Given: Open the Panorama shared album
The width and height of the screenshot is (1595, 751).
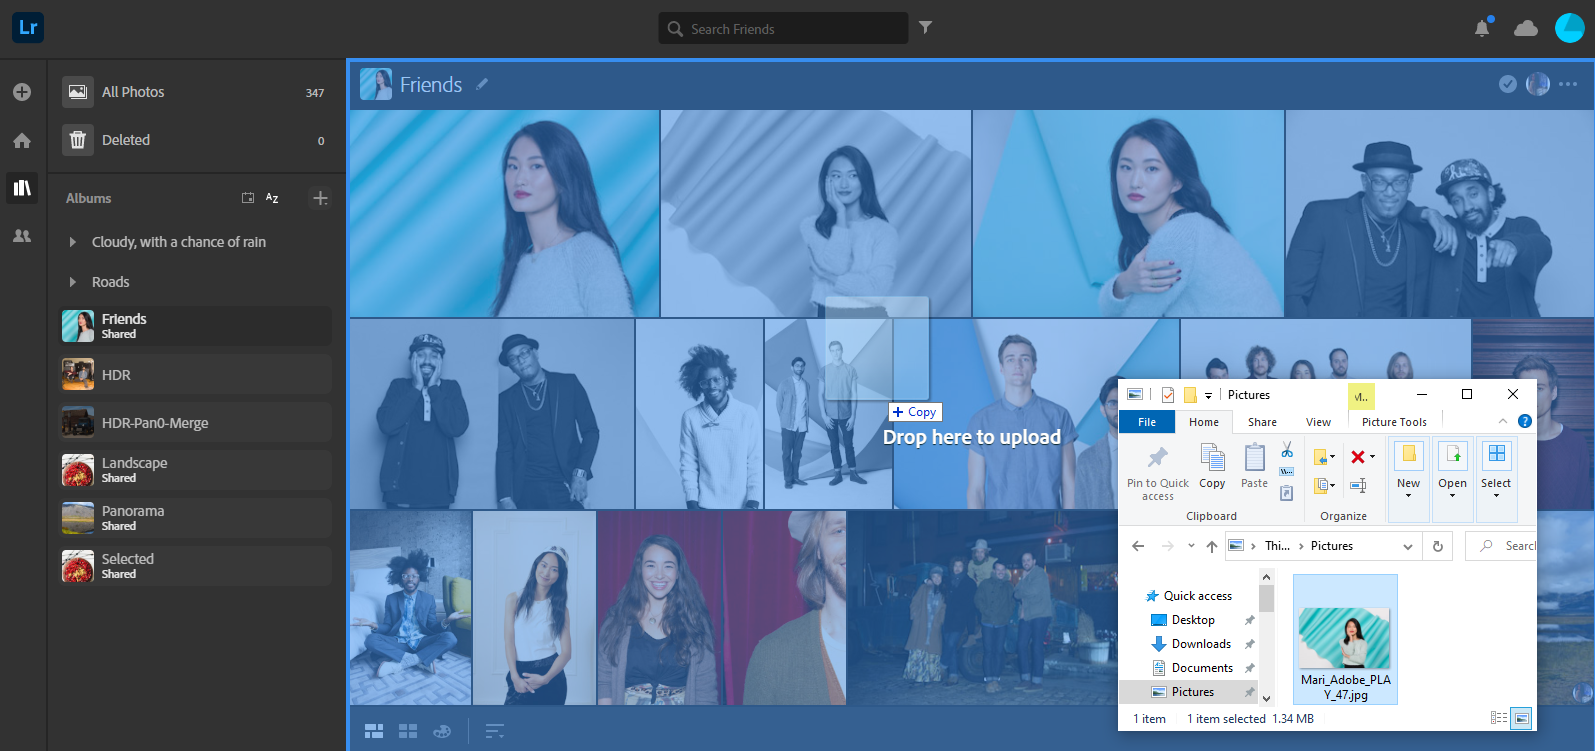Looking at the screenshot, I should tap(196, 518).
